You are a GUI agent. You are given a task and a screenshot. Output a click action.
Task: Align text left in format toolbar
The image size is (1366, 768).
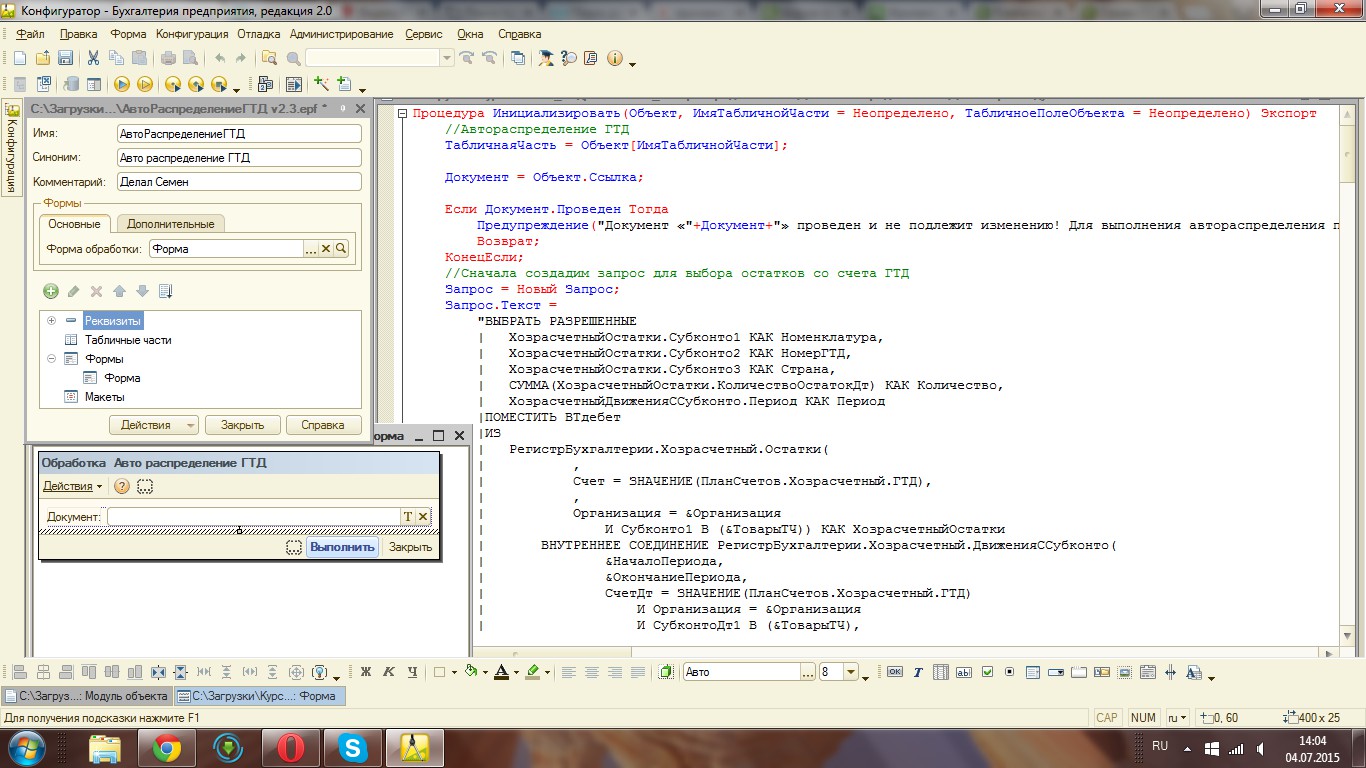click(x=569, y=672)
